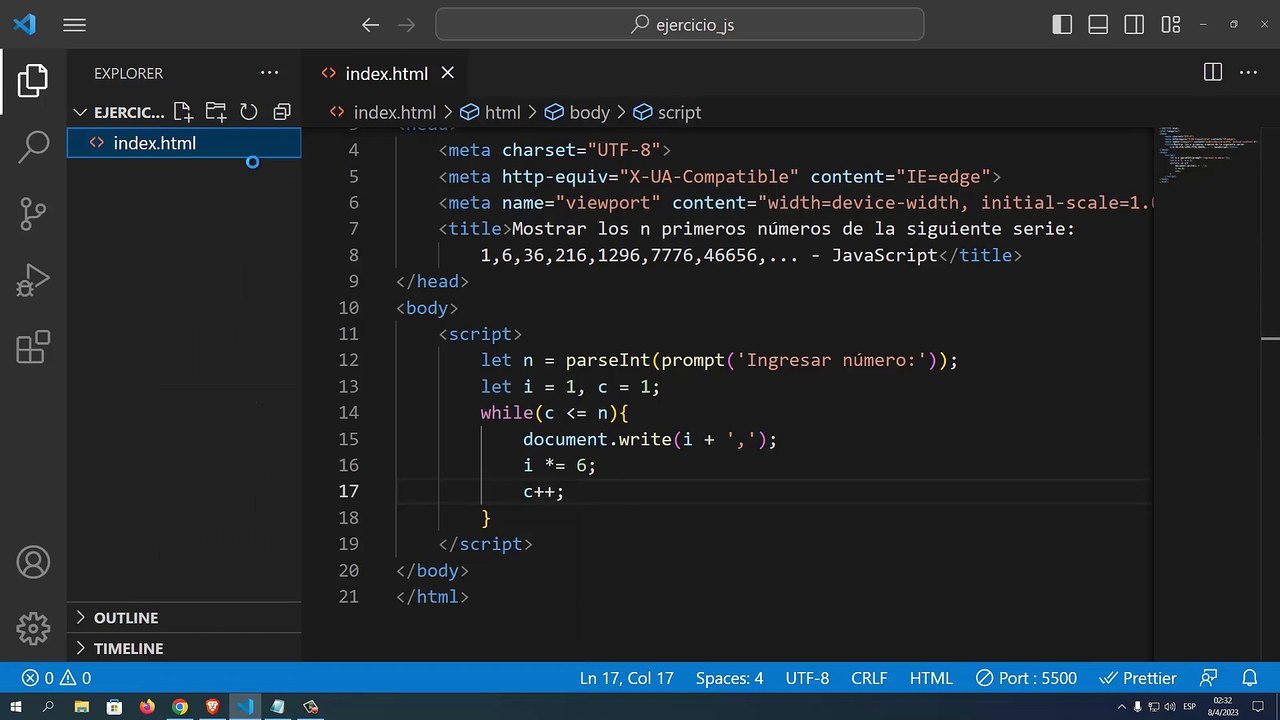1280x720 pixels.
Task: Click the VS Code logo in title bar
Action: 24,25
